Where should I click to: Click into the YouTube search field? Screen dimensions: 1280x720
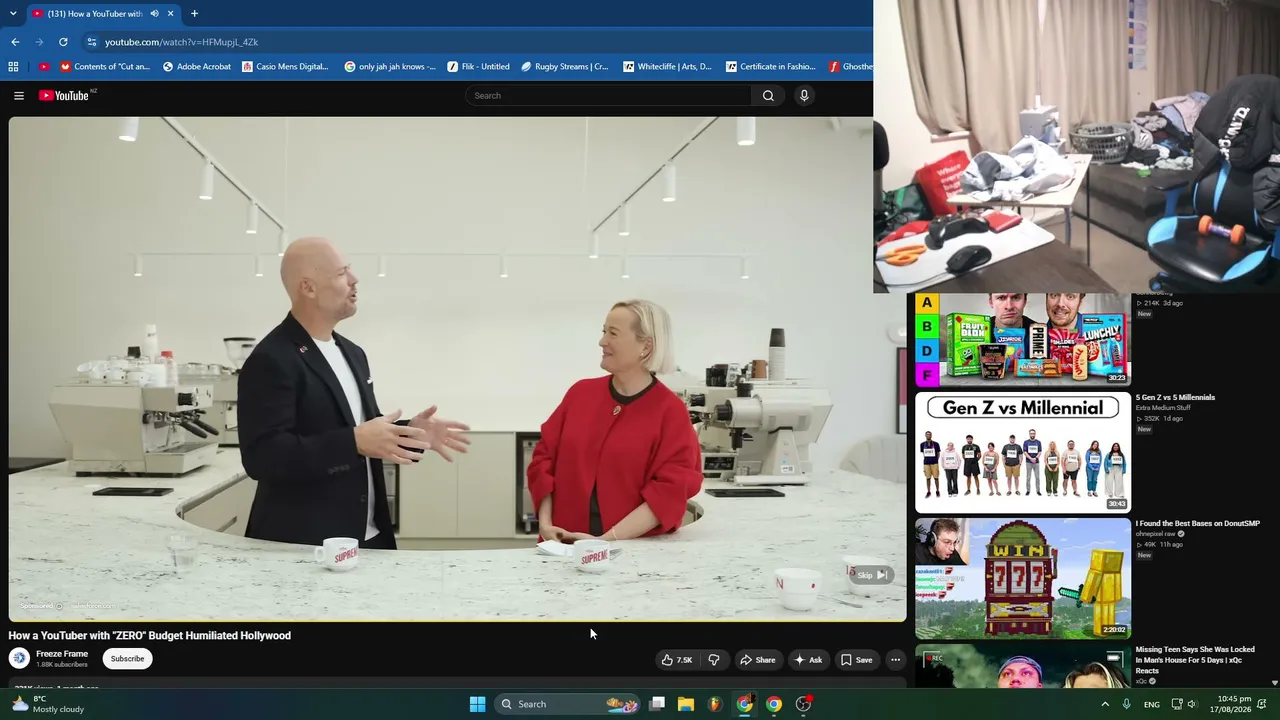point(610,96)
